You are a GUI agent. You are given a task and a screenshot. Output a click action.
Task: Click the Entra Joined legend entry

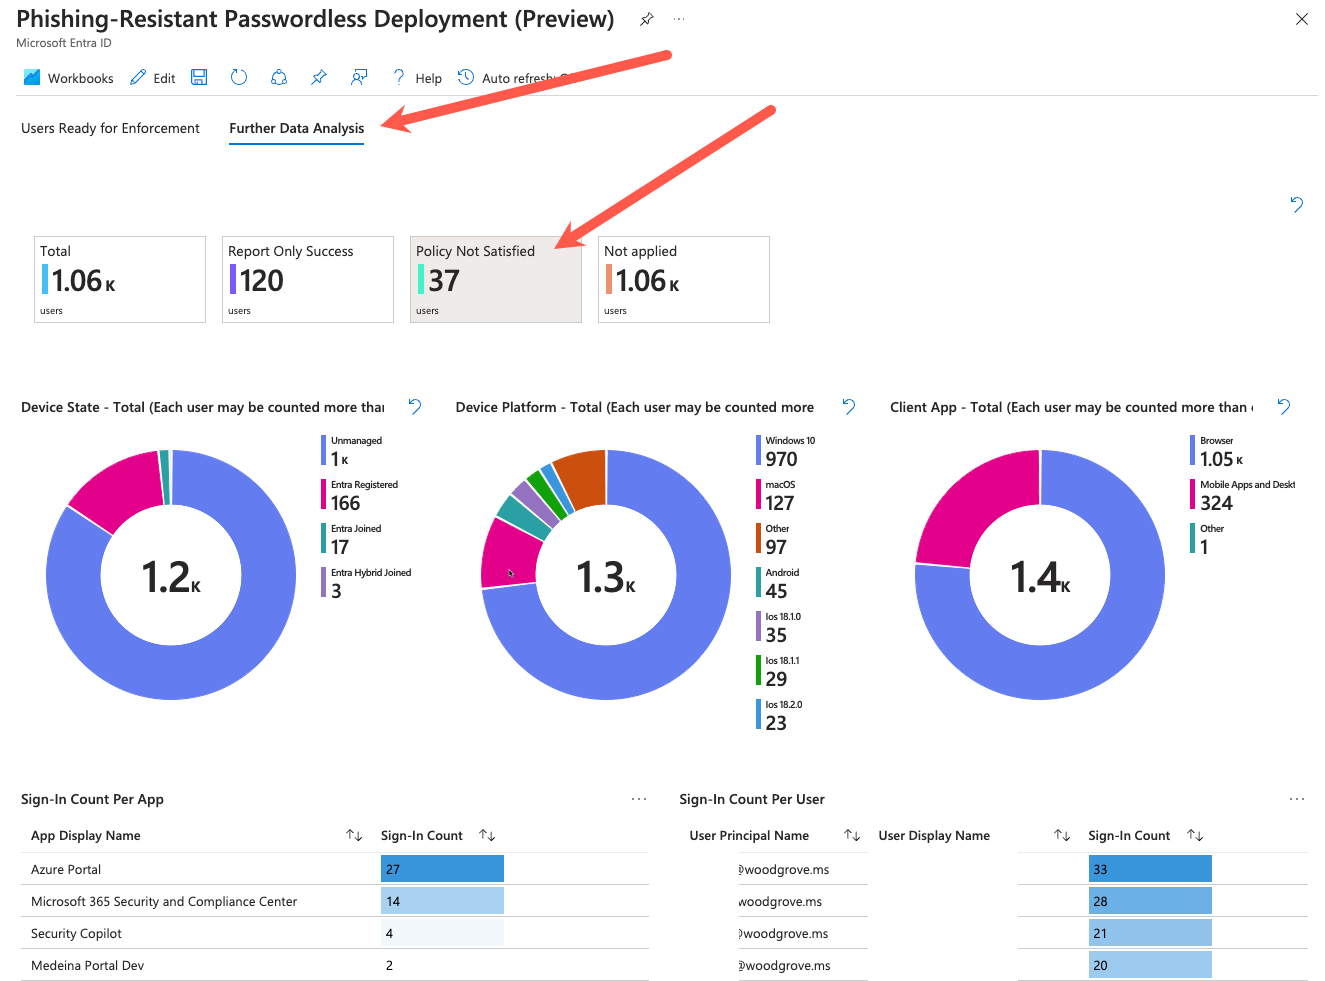[352, 539]
